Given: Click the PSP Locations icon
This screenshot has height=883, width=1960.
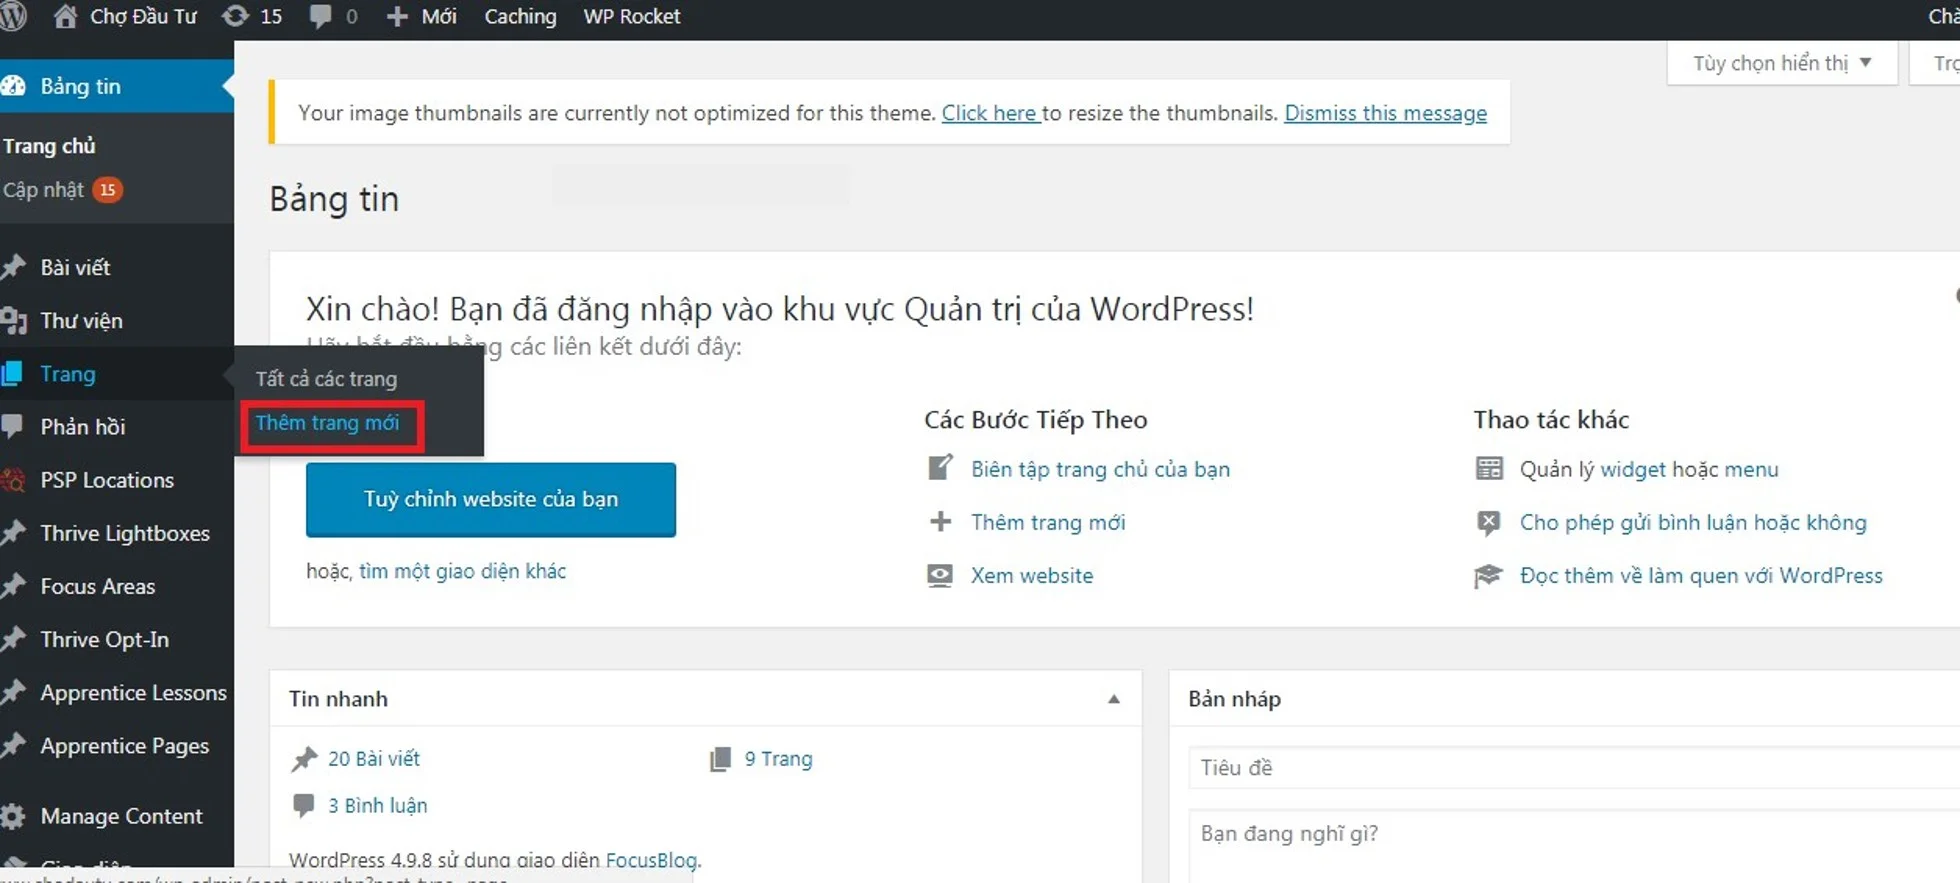Looking at the screenshot, I should (13, 480).
